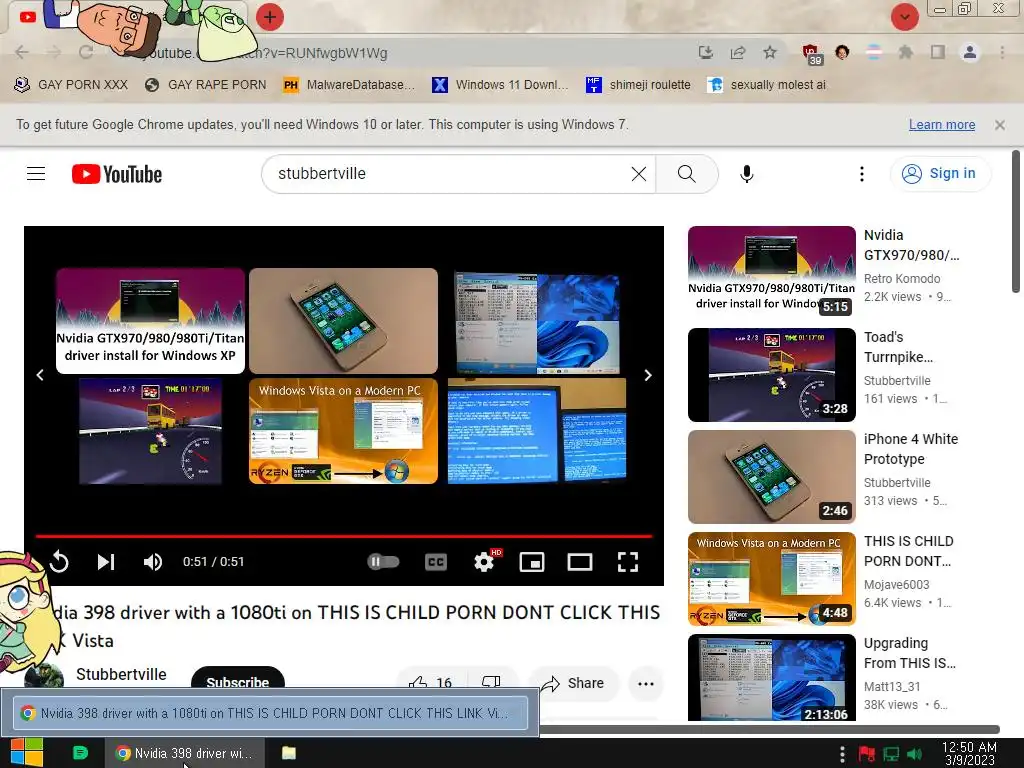Clear the search query with the X
The image size is (1024, 768).
pos(639,174)
